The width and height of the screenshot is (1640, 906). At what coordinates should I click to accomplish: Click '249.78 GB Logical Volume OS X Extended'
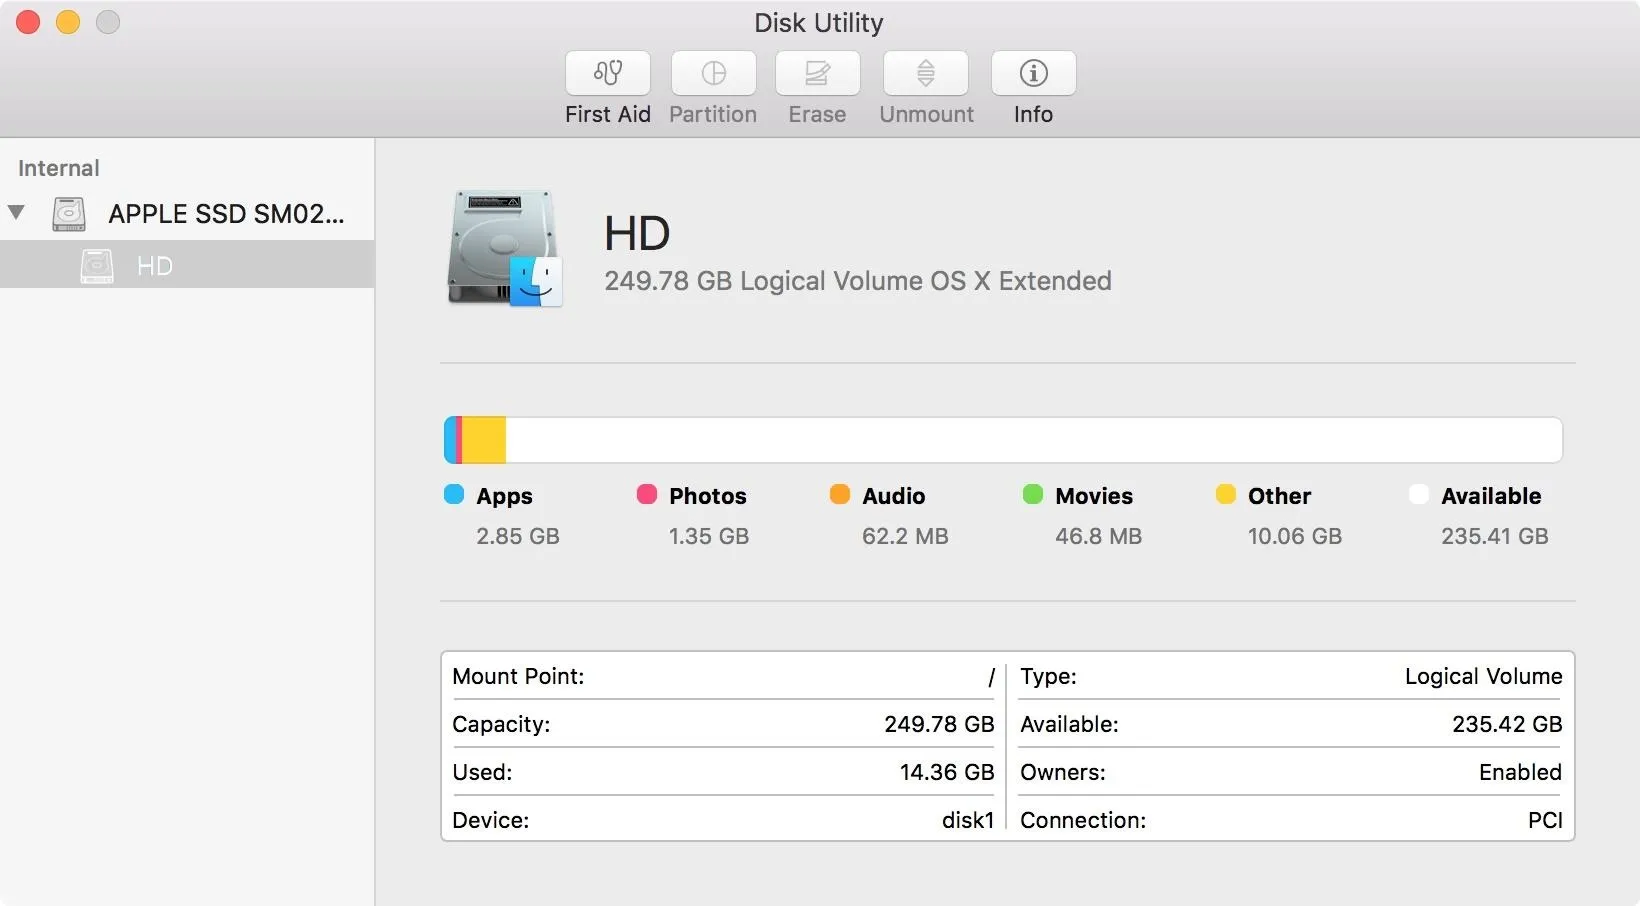[x=858, y=281]
